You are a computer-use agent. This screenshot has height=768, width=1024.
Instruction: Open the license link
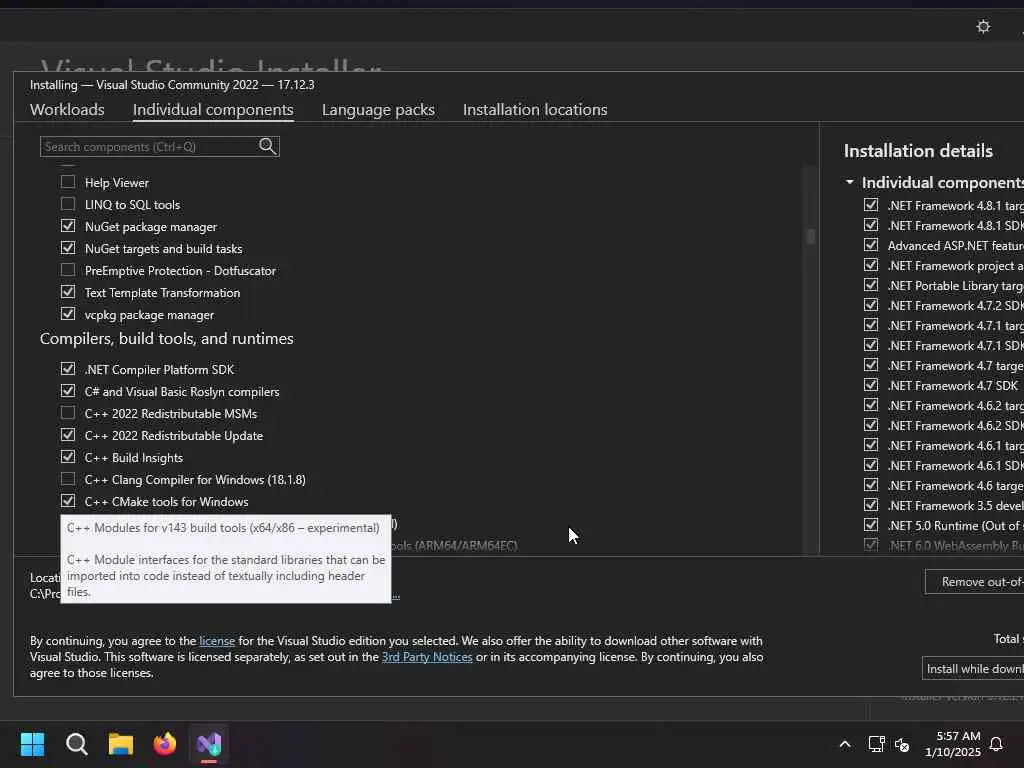pyautogui.click(x=217, y=641)
